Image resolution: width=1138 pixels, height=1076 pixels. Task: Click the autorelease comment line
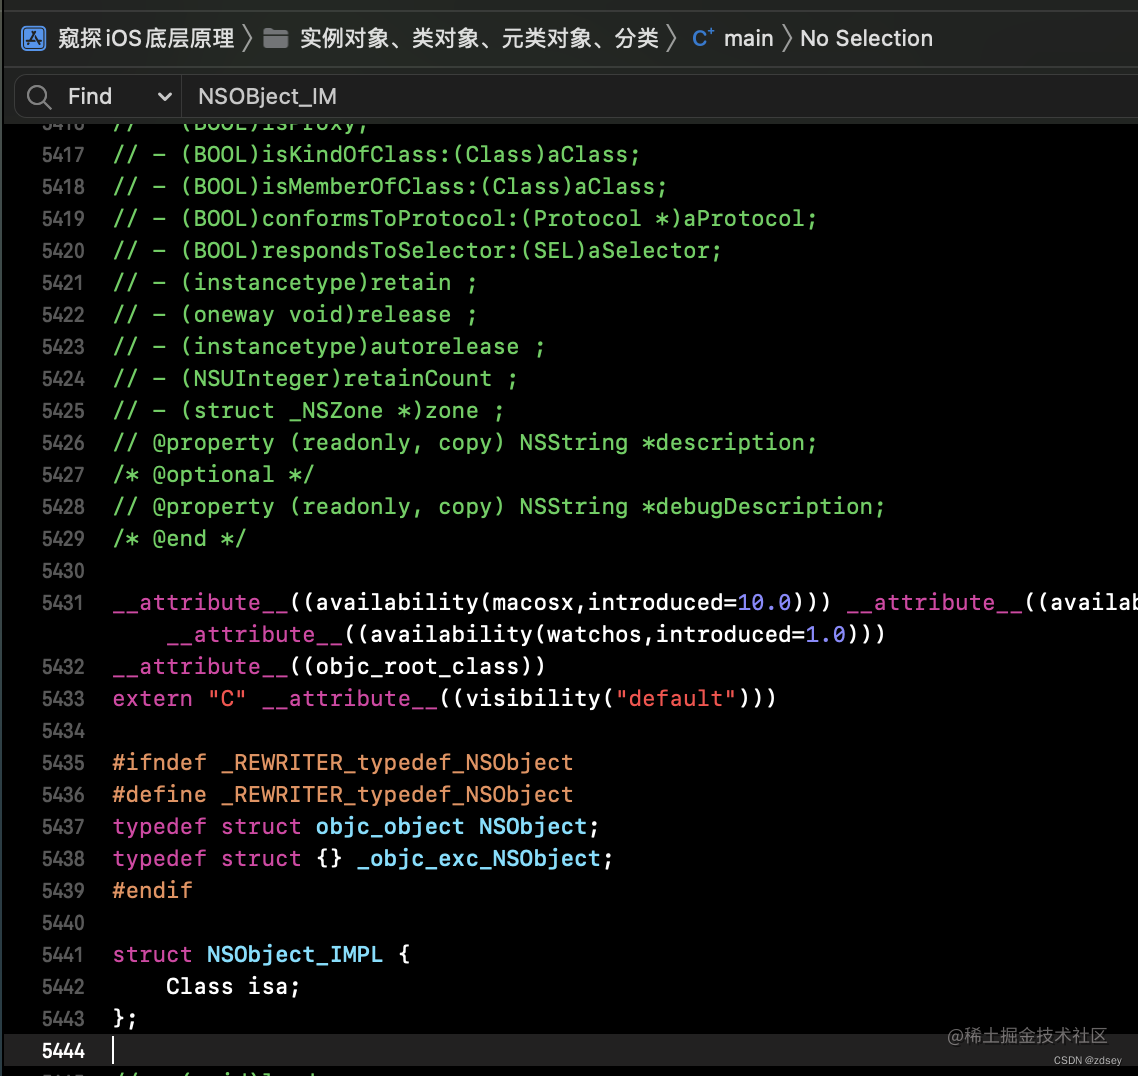(329, 347)
